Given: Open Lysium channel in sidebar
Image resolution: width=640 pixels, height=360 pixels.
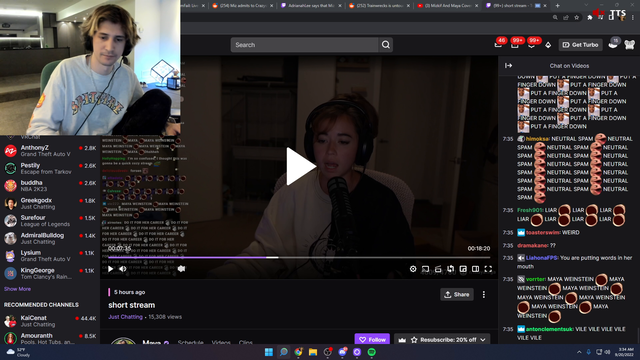Looking at the screenshot, I should click(50, 256).
